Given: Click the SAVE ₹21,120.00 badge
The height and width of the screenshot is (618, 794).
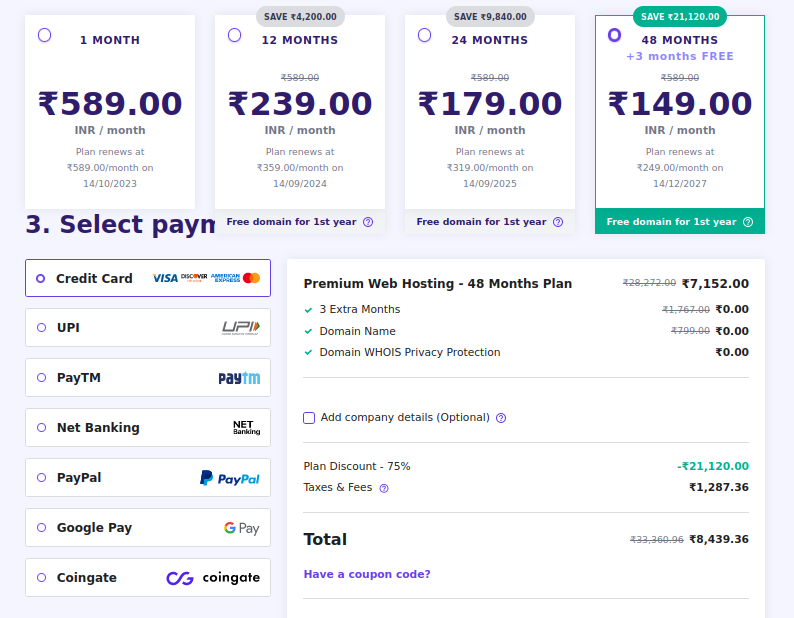Looking at the screenshot, I should tap(680, 16).
